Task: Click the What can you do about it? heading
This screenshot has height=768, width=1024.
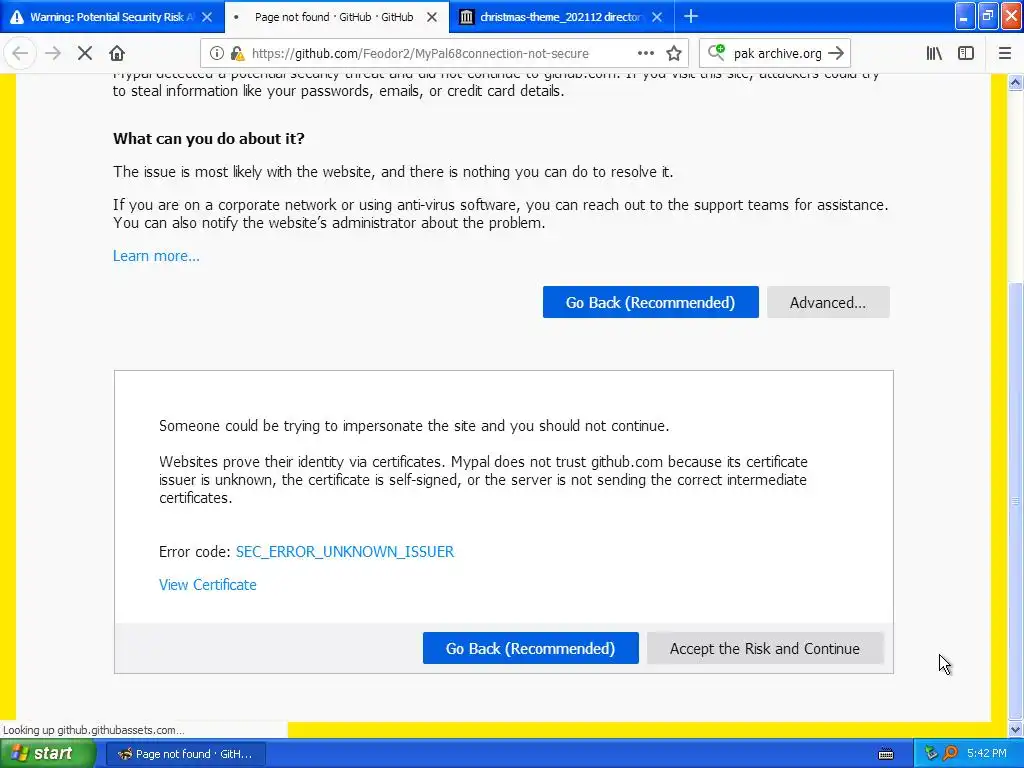Action: tap(209, 138)
